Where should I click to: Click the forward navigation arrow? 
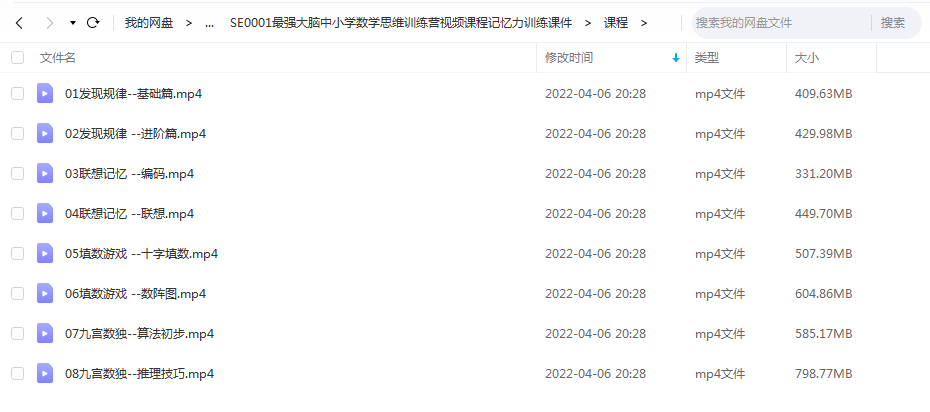coord(50,23)
